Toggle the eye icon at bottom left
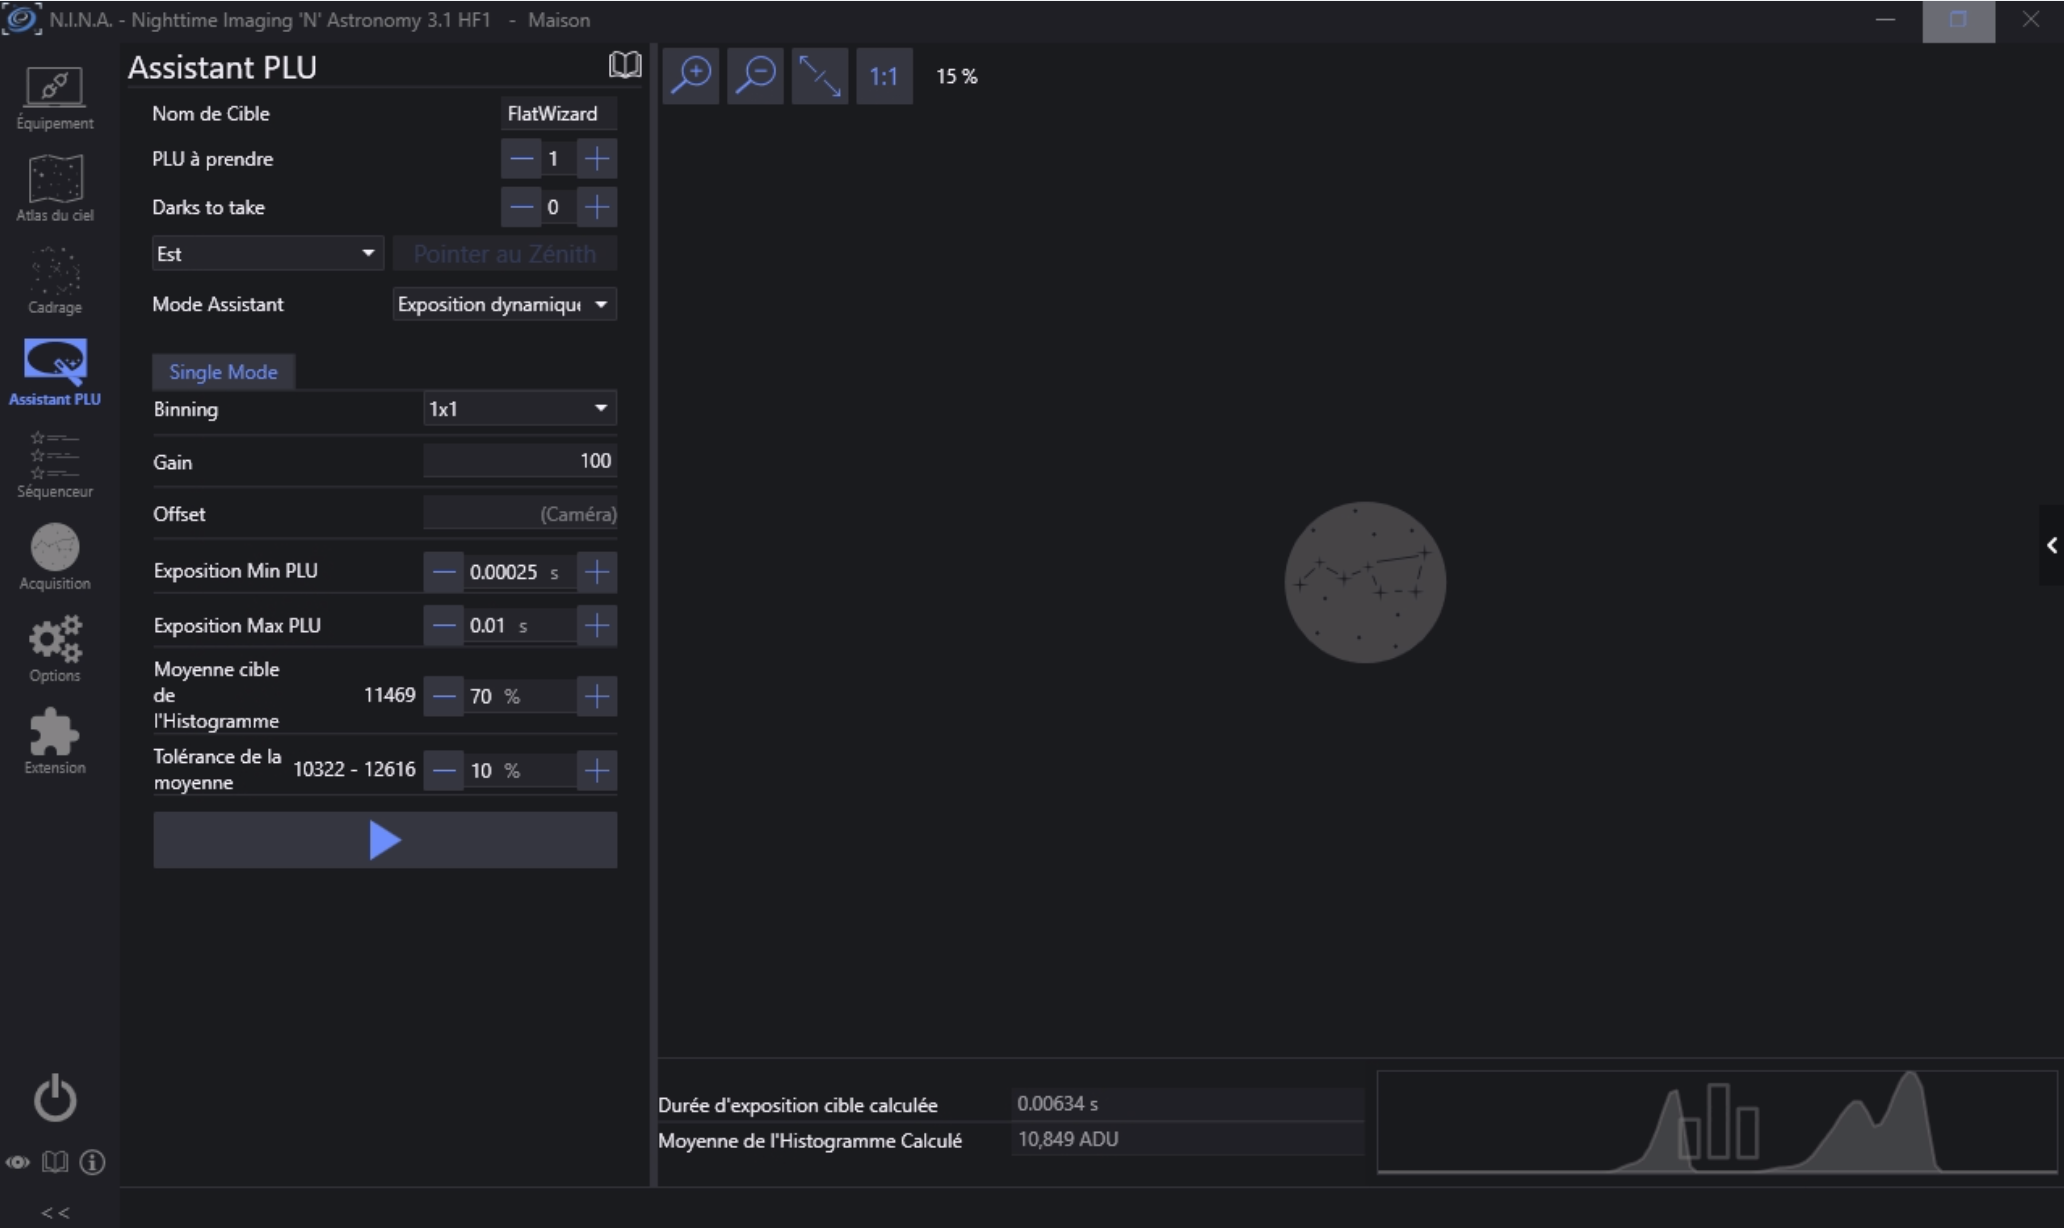Image resolution: width=2064 pixels, height=1228 pixels. coord(18,1162)
